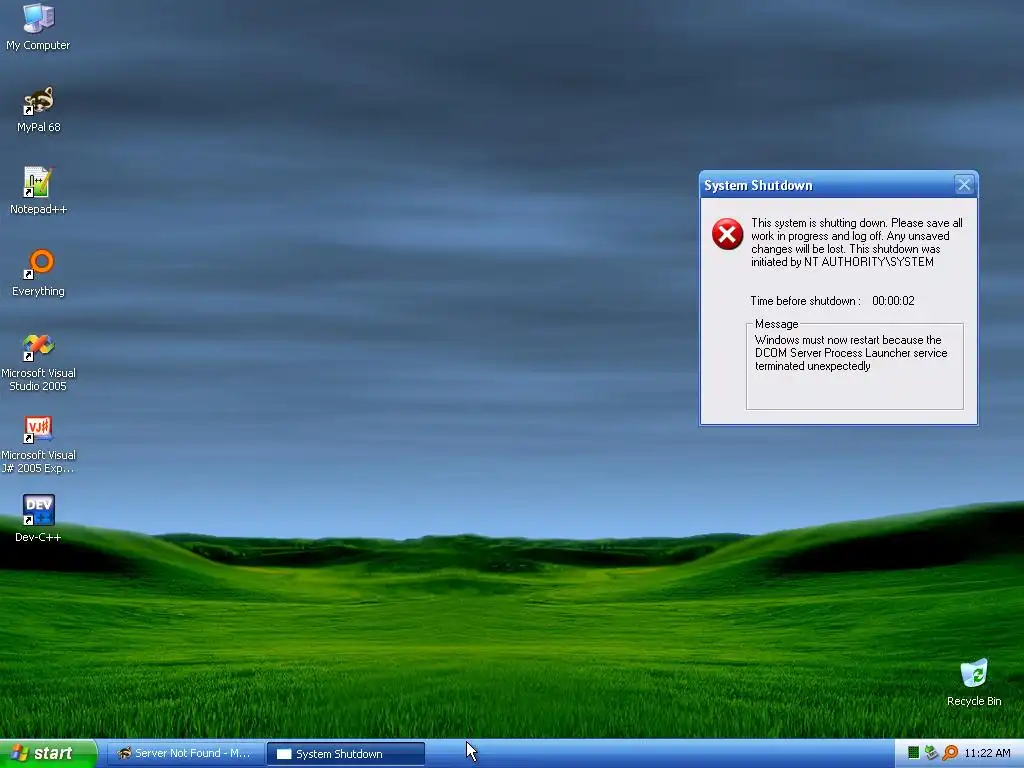Click the Safely Remove Hardware tray icon
The image size is (1024, 768).
point(931,753)
